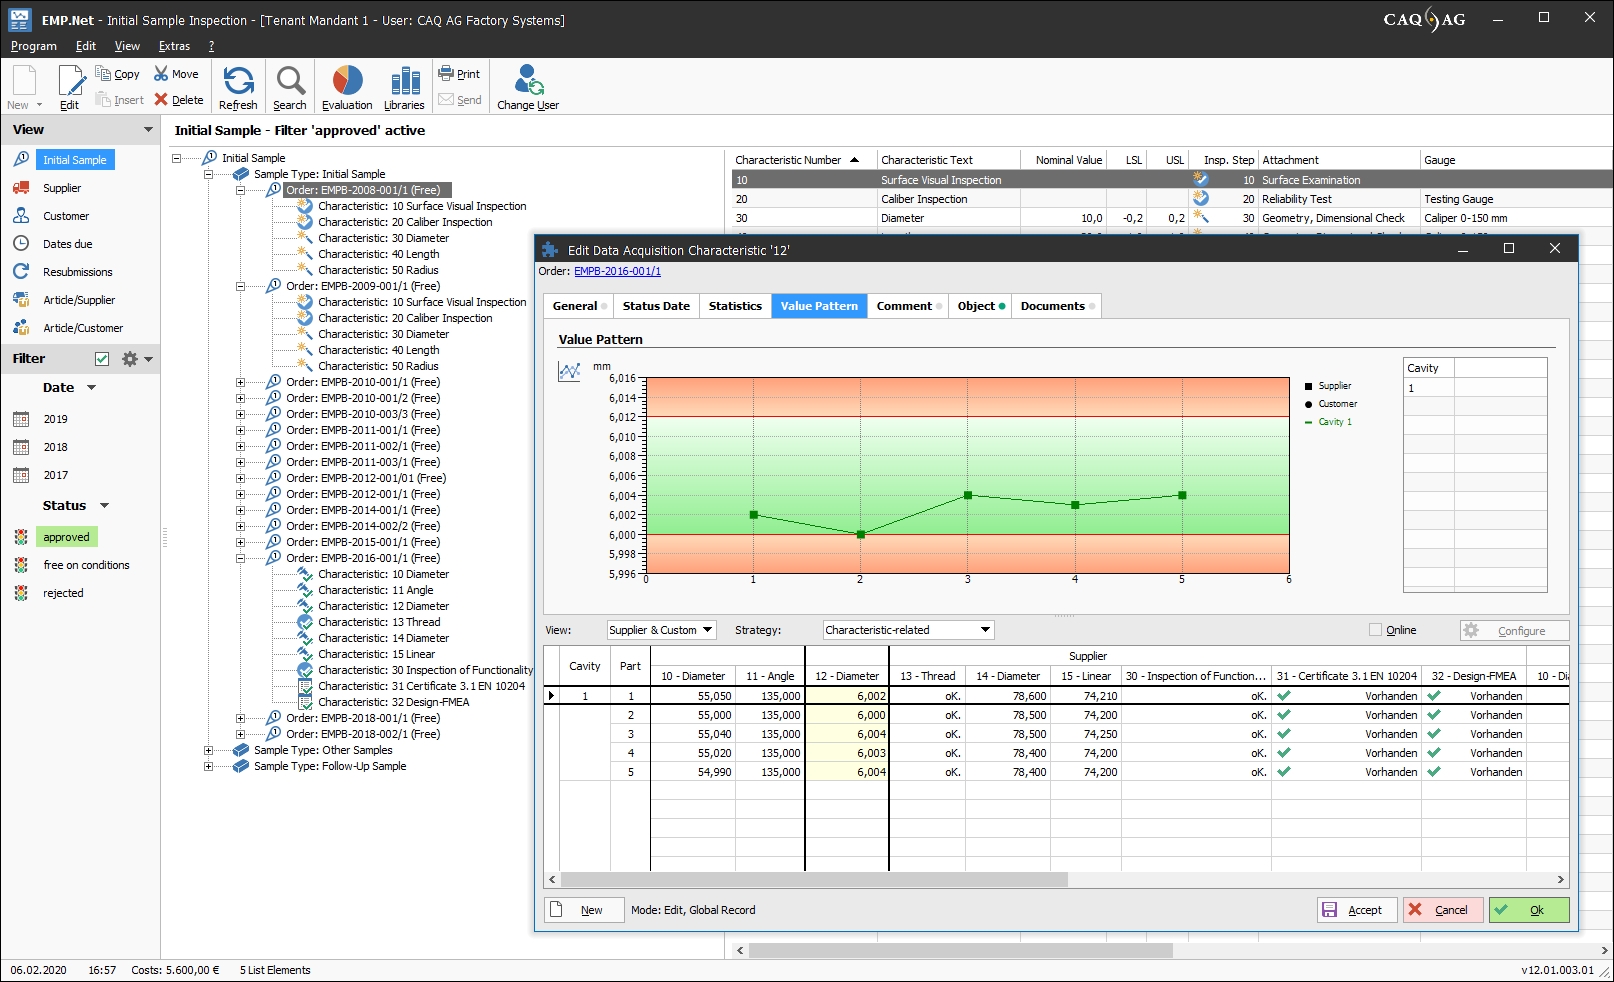Click the Refresh toolbar icon
1614x982 pixels.
point(238,87)
